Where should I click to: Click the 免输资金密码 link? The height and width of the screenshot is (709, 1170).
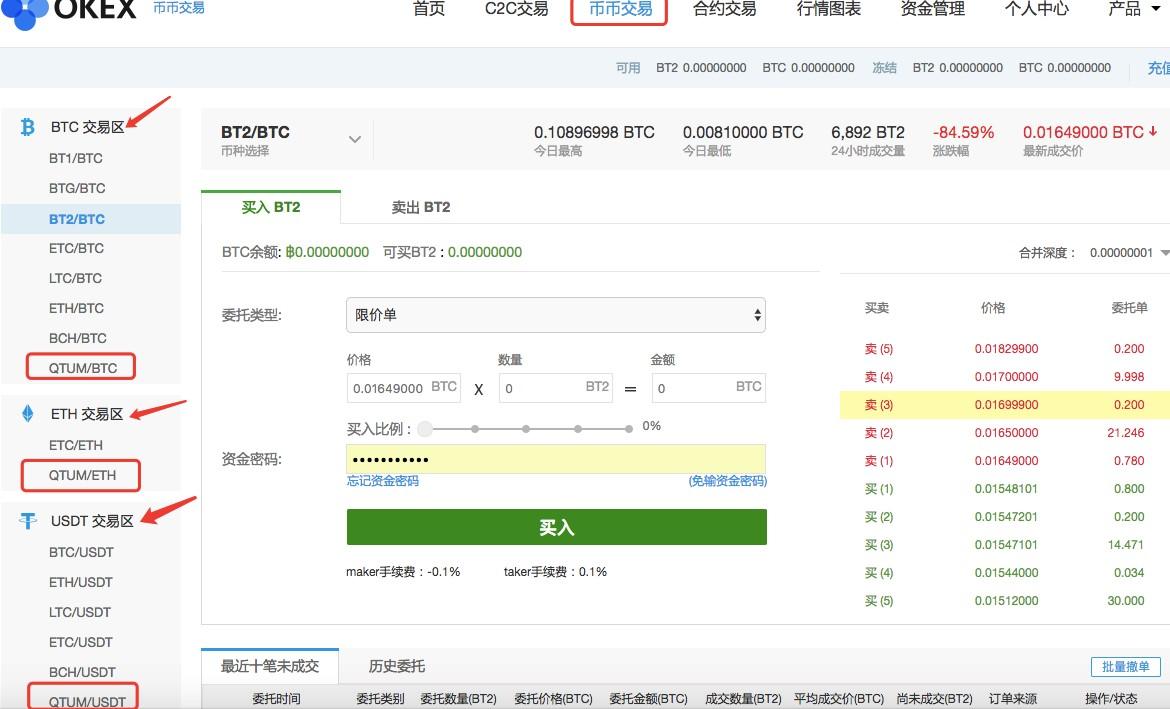(x=728, y=481)
